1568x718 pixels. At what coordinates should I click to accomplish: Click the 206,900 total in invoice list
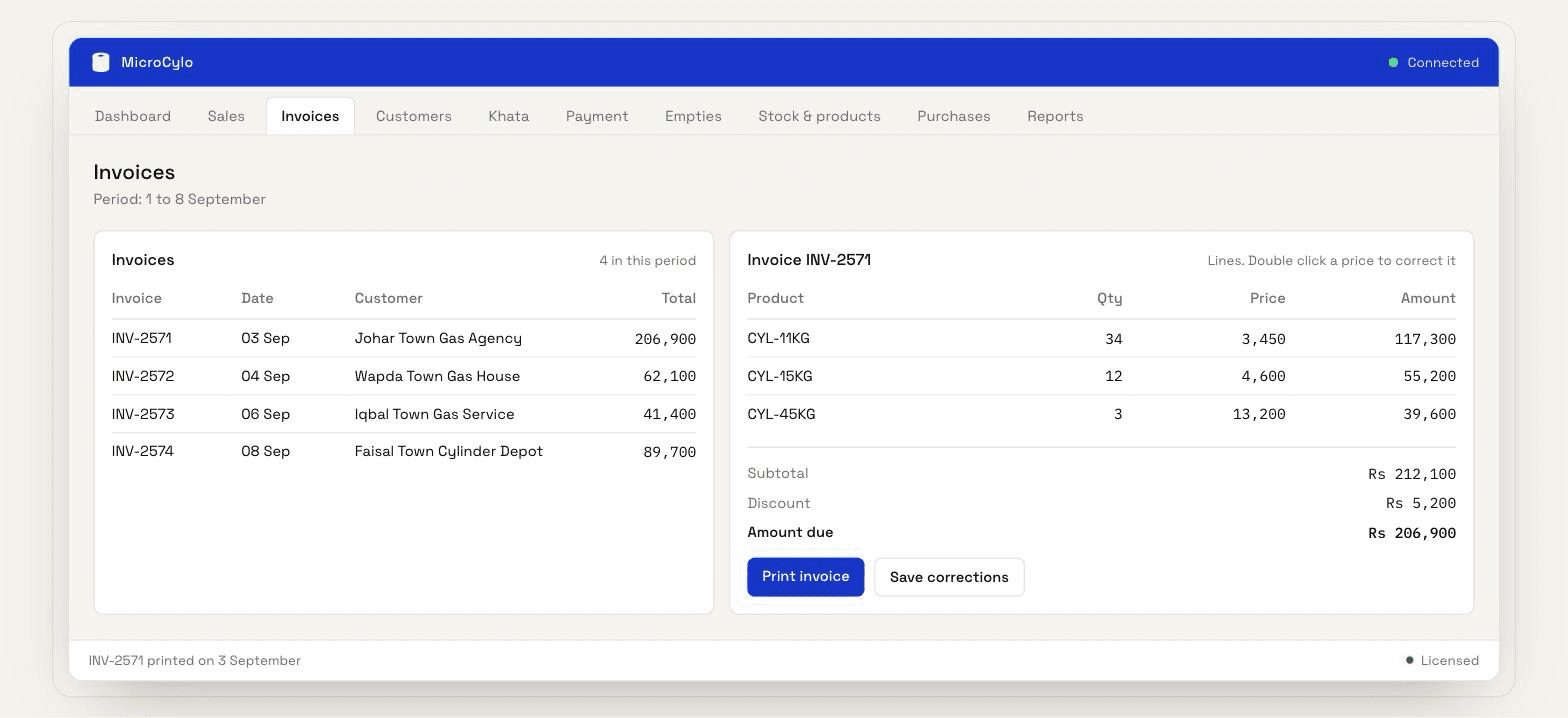click(665, 339)
